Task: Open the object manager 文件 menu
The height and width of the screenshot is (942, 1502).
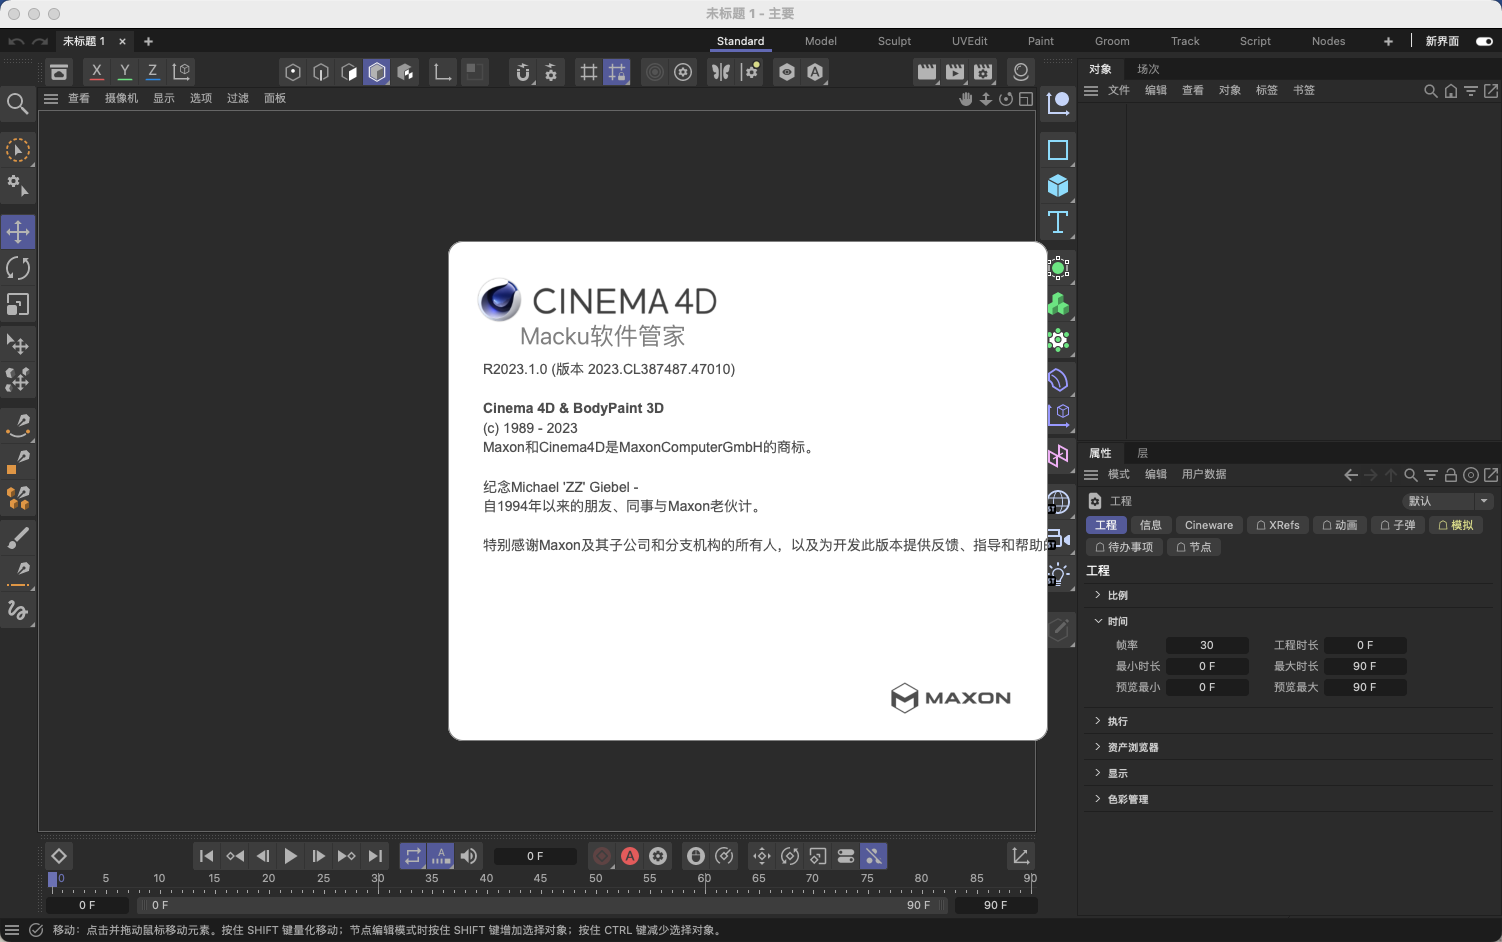Action: 1119,90
